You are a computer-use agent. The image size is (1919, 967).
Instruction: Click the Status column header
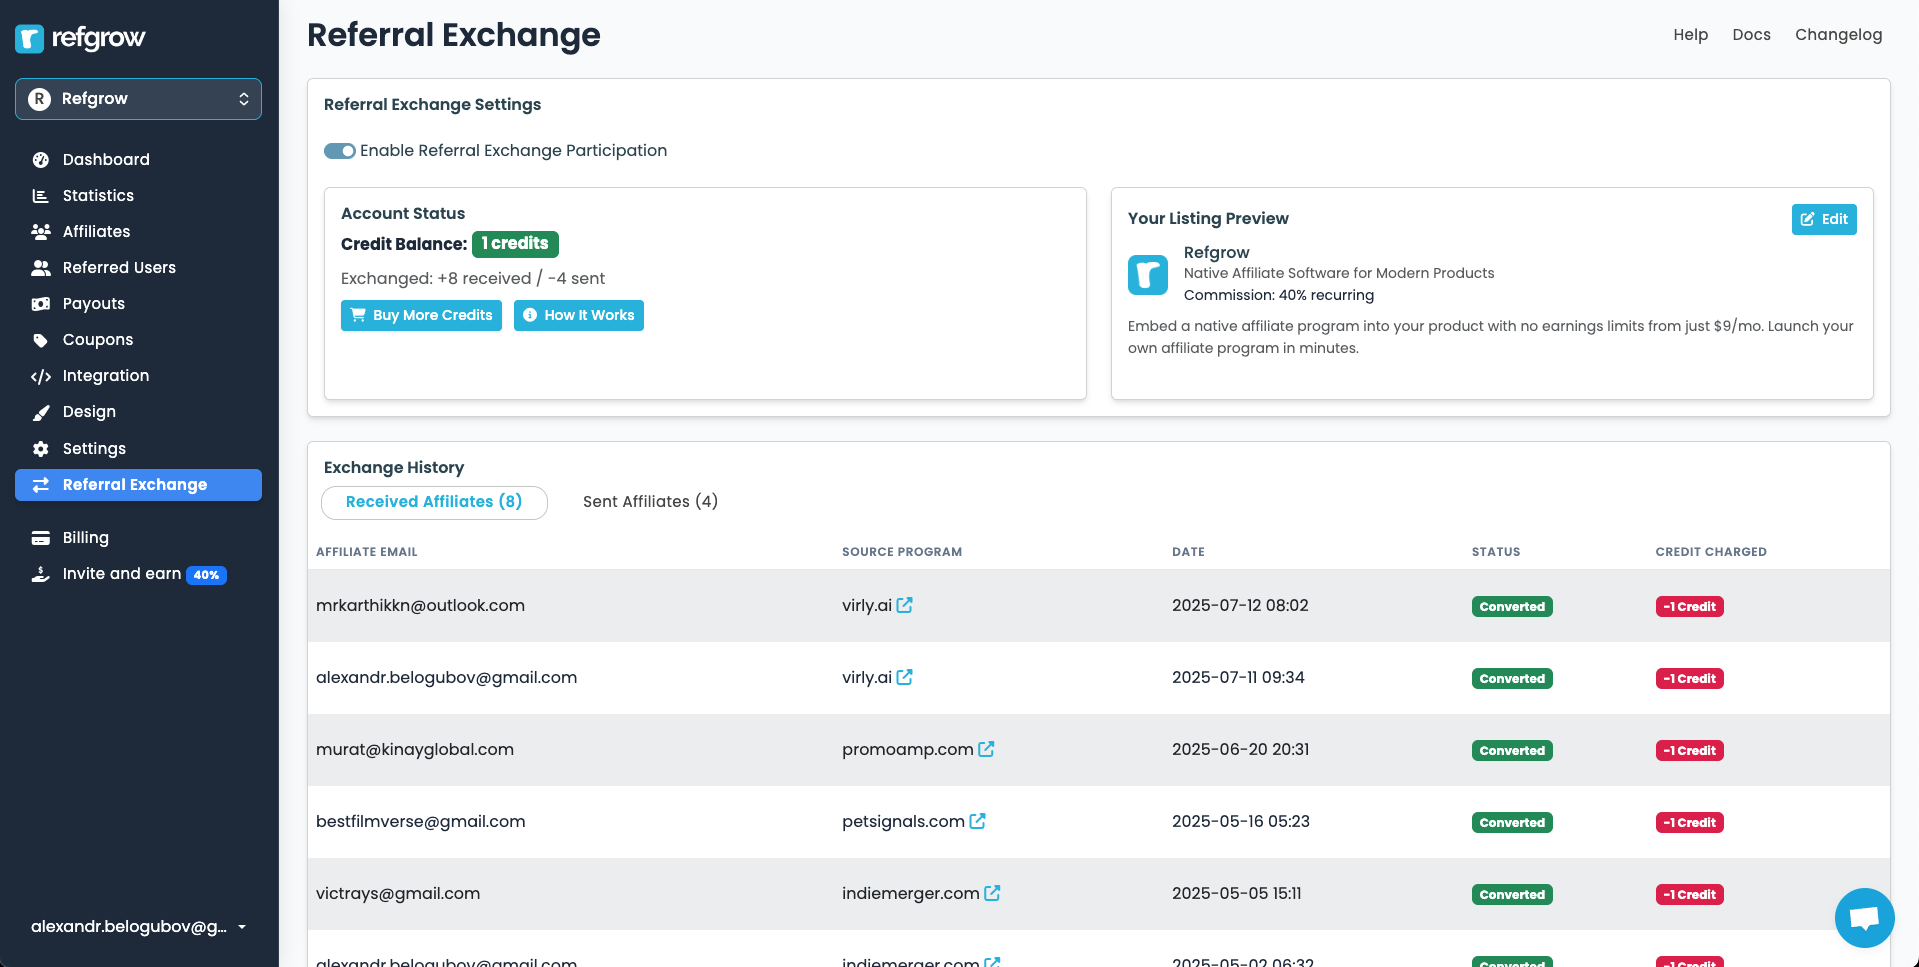(x=1496, y=552)
